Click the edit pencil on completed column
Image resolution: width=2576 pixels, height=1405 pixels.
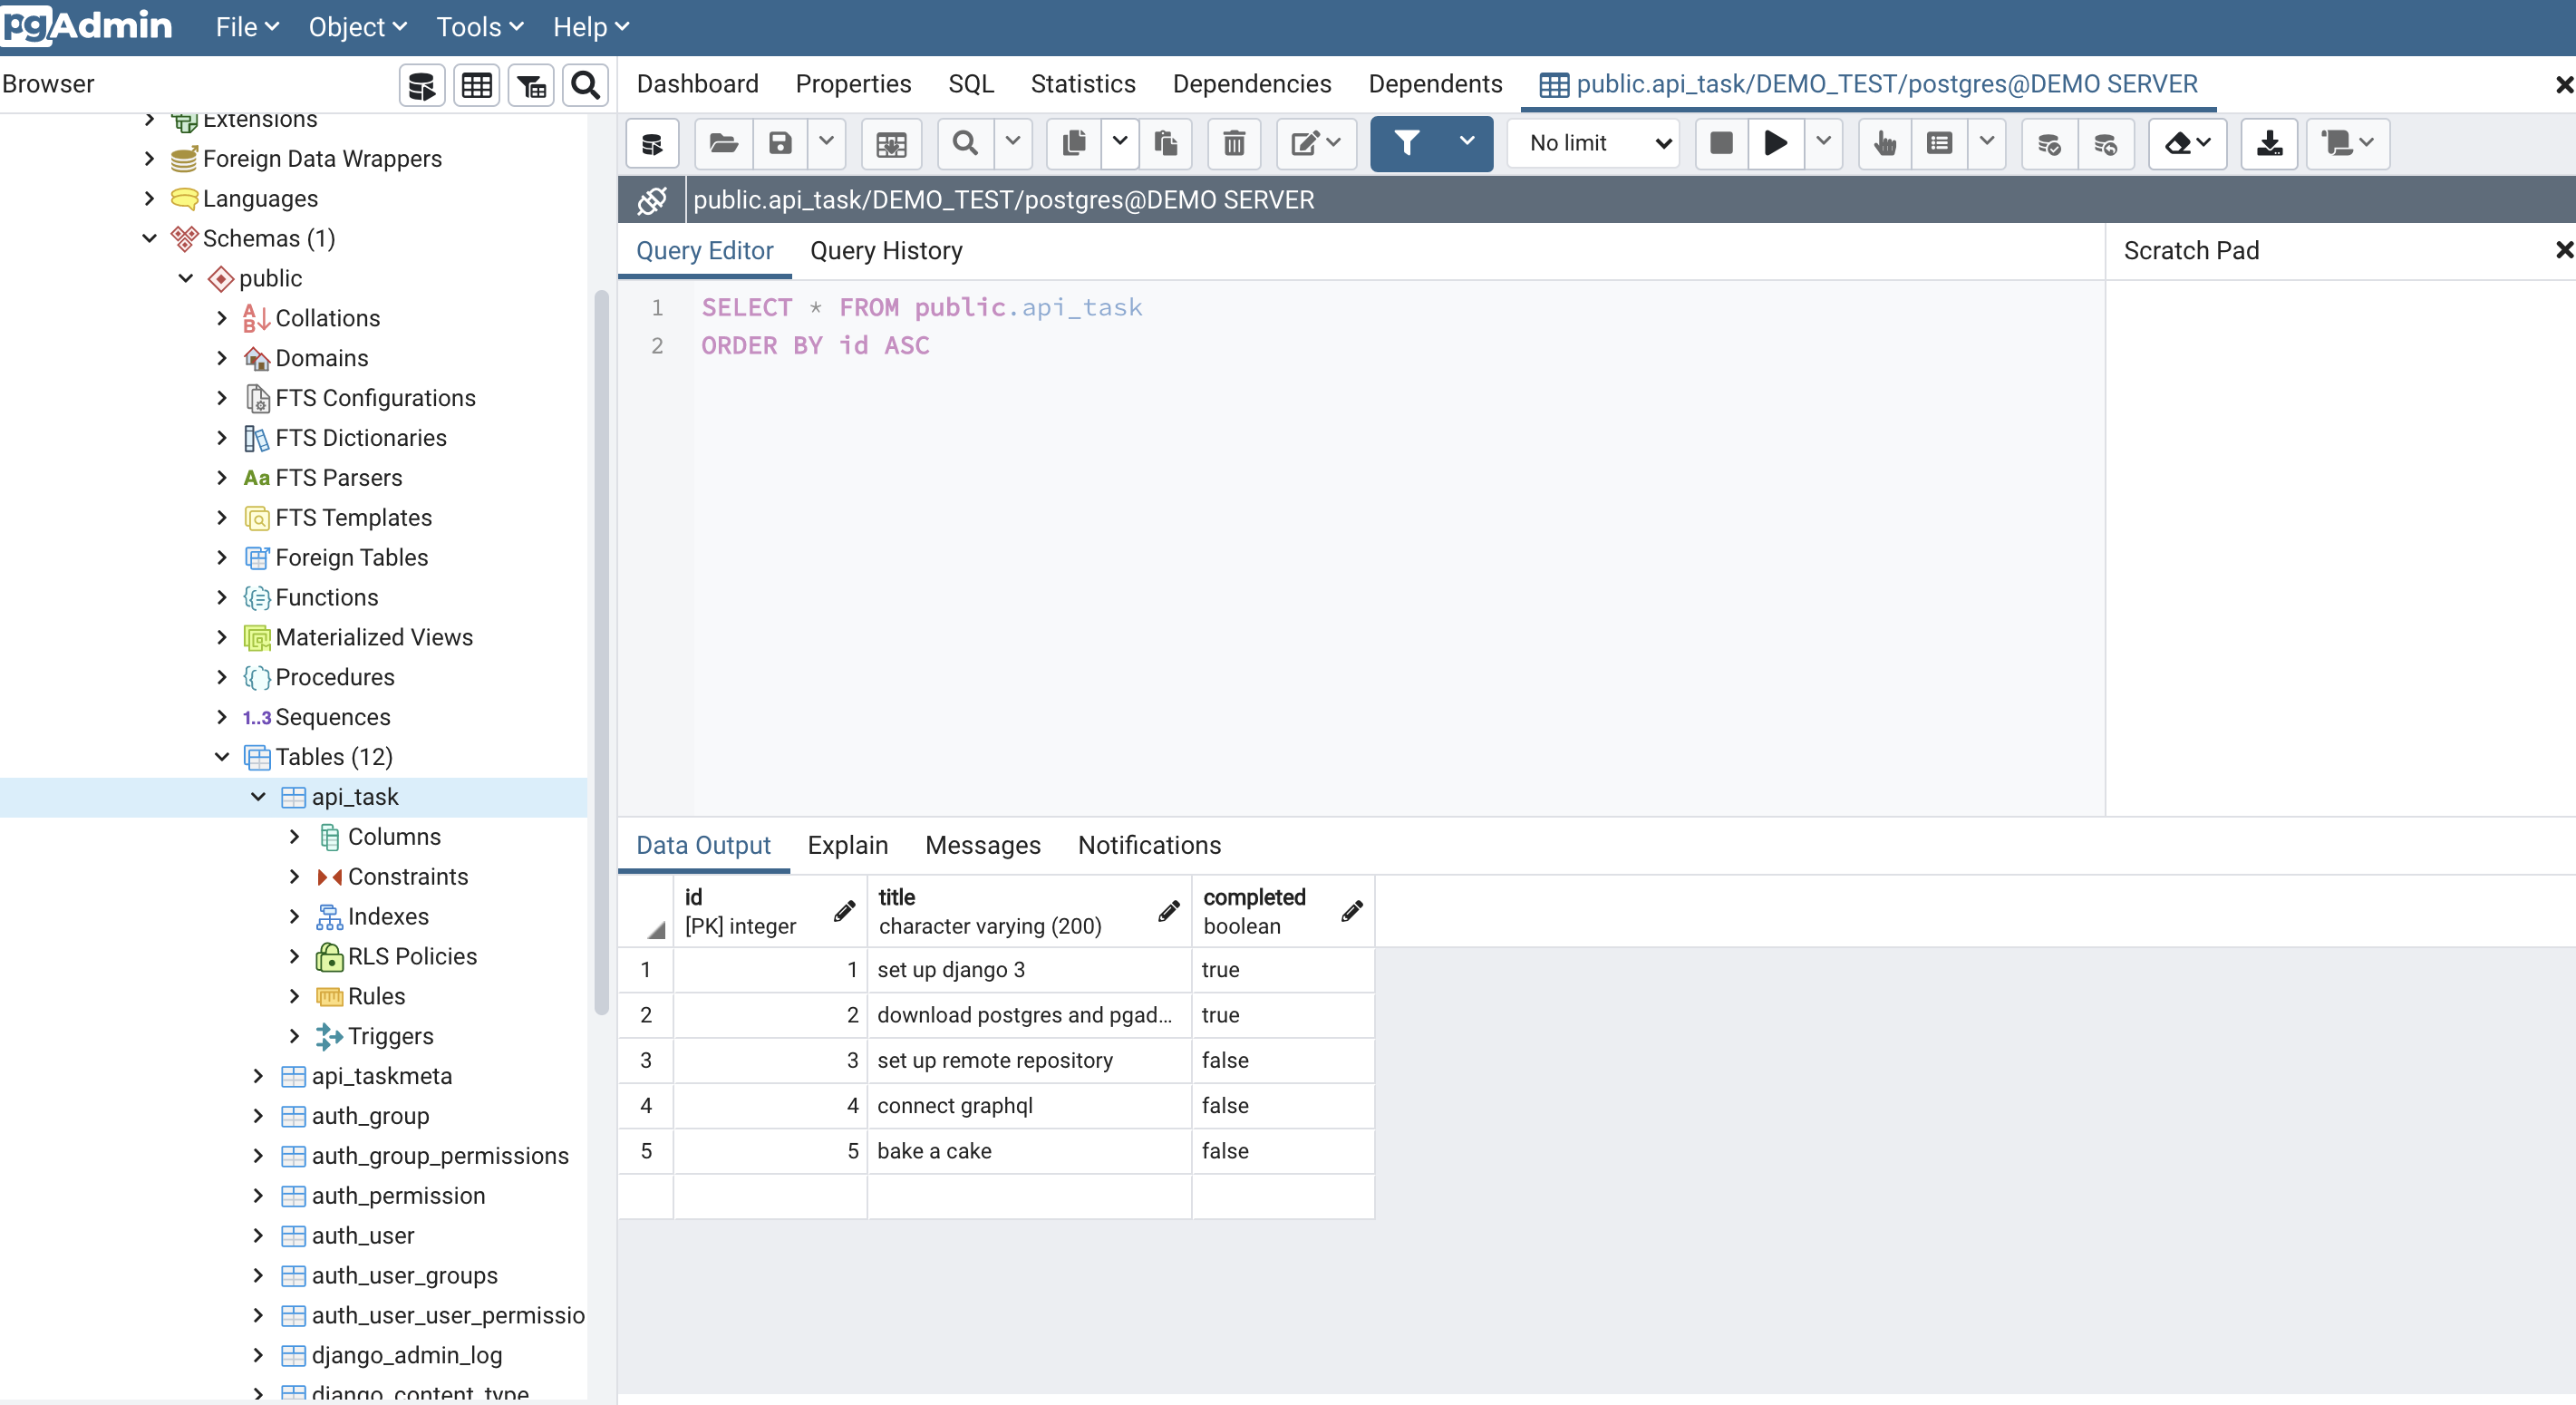(x=1351, y=911)
